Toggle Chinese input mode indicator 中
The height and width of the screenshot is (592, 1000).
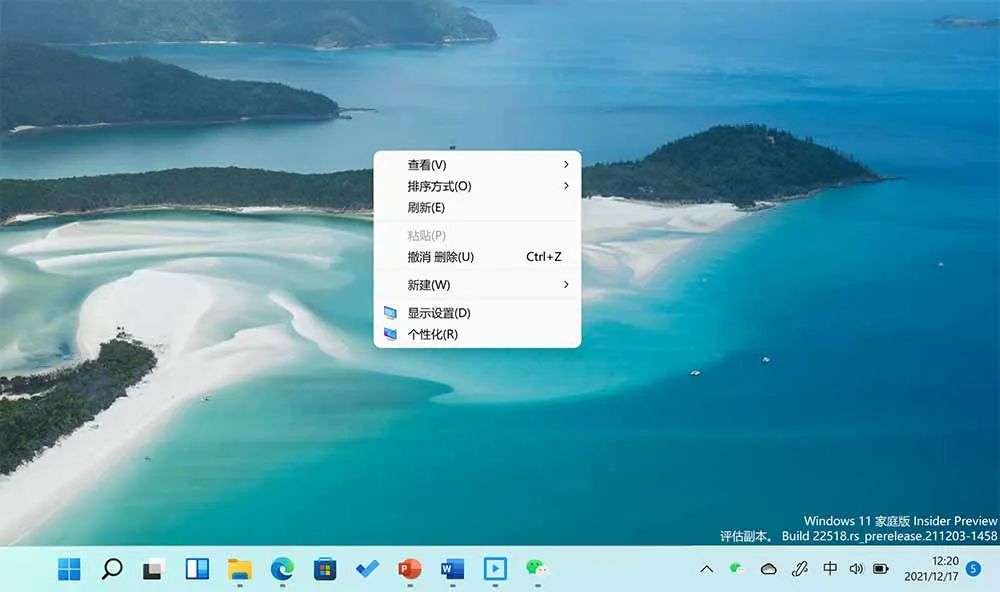coord(830,568)
